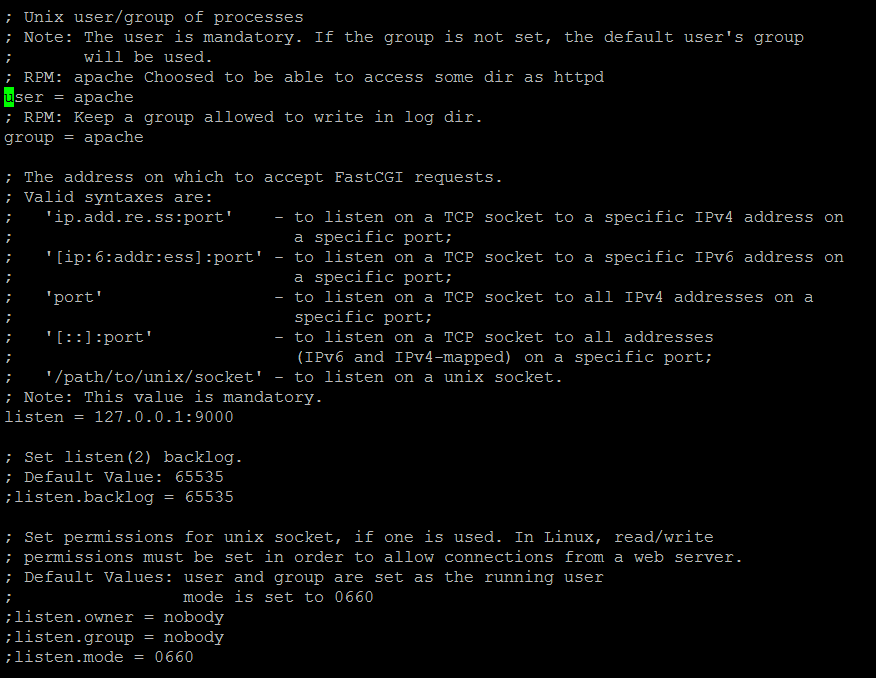Click the listen address 127.0.0.1:9000

click(164, 417)
